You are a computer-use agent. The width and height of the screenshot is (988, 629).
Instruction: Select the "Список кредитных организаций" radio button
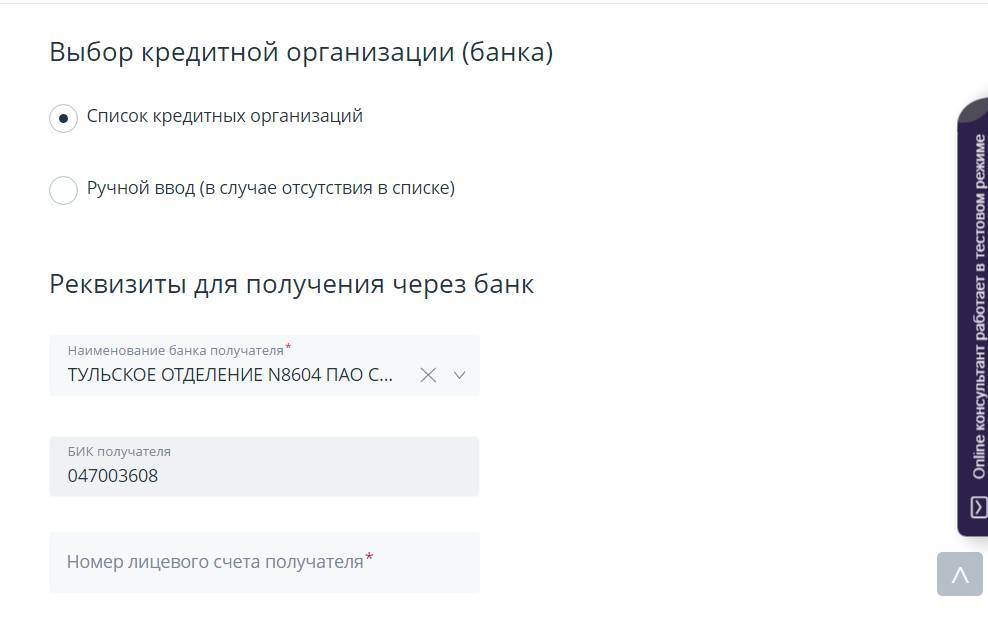tap(63, 118)
